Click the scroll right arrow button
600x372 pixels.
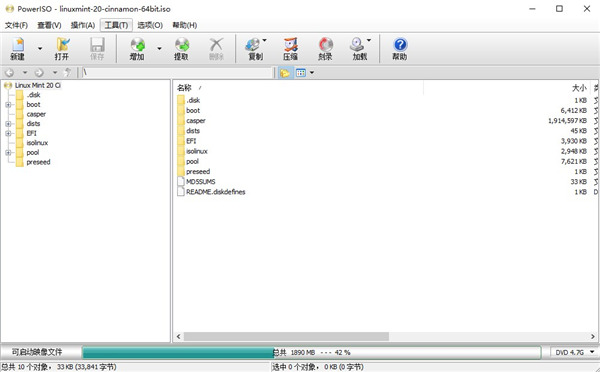point(593,336)
